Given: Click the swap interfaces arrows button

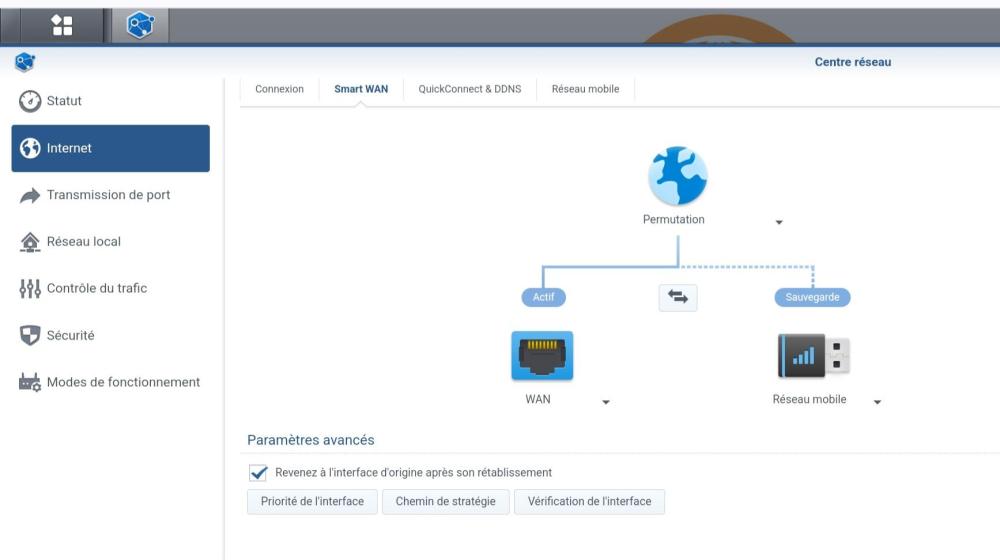Looking at the screenshot, I should click(x=678, y=297).
